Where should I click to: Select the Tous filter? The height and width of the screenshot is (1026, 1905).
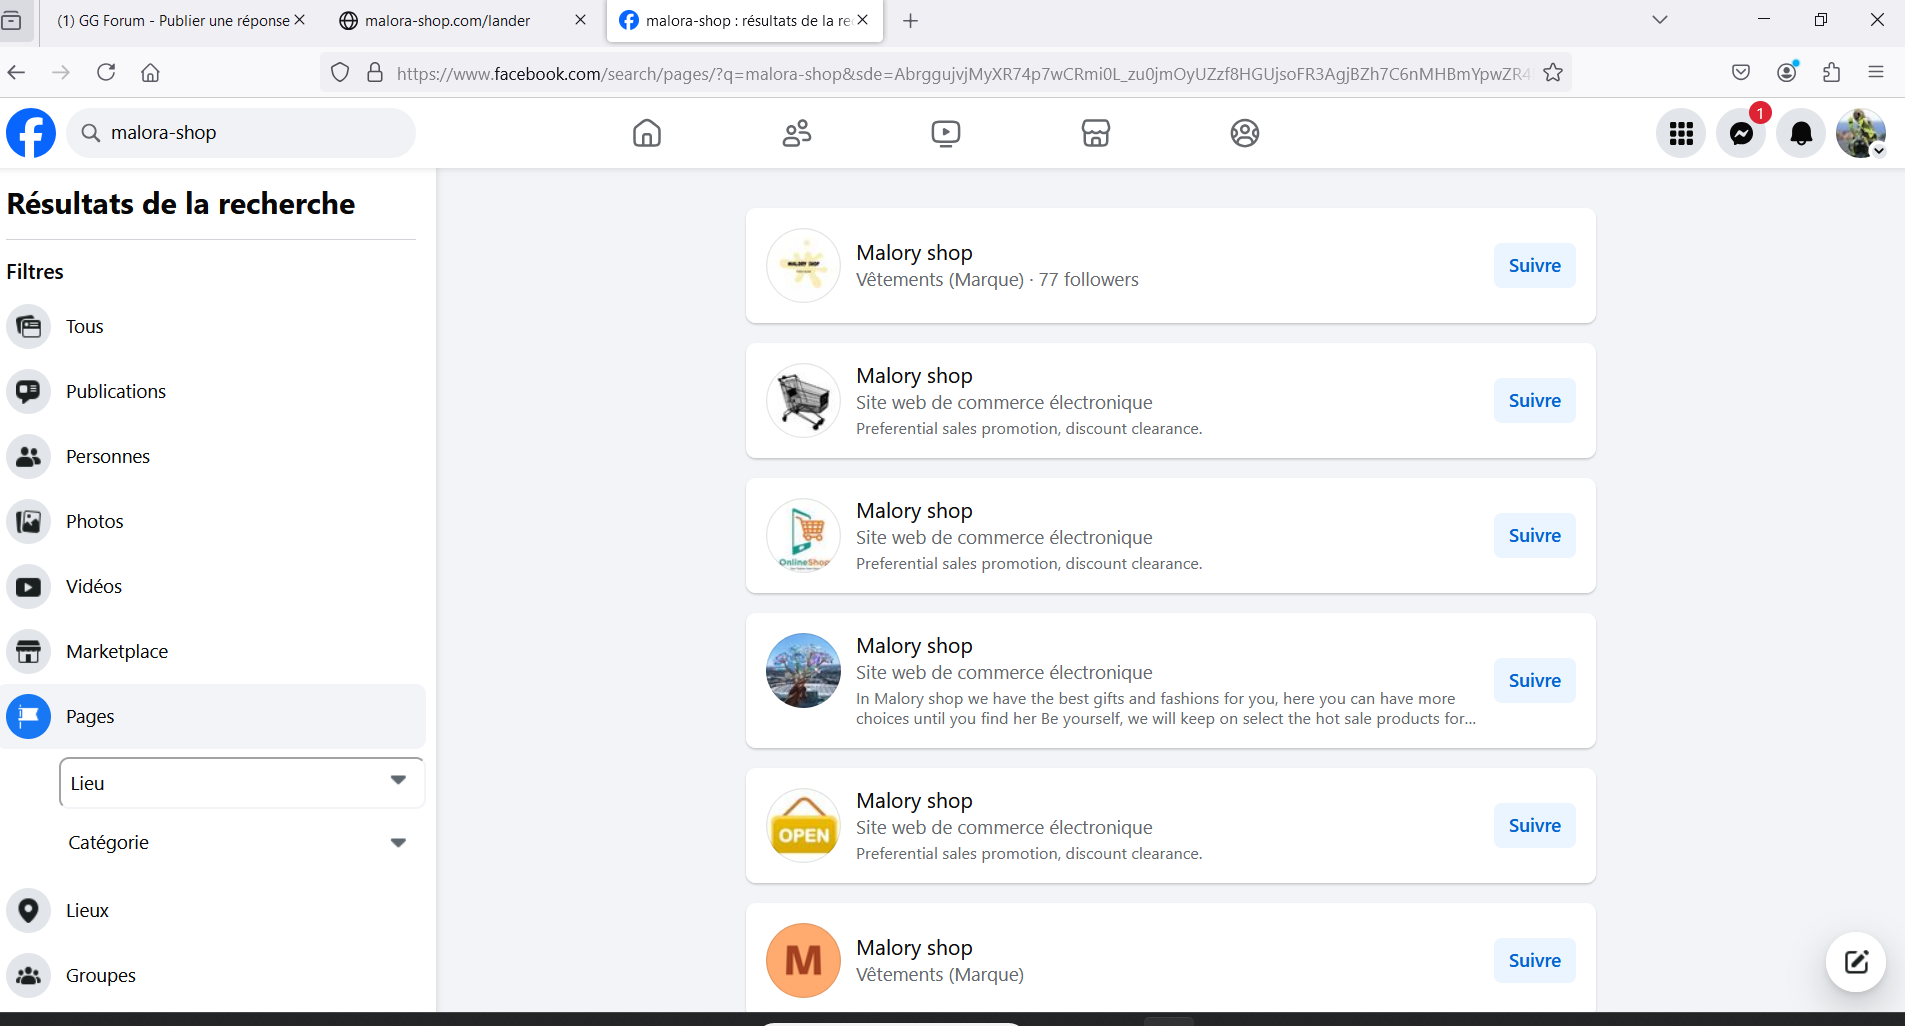(x=213, y=327)
